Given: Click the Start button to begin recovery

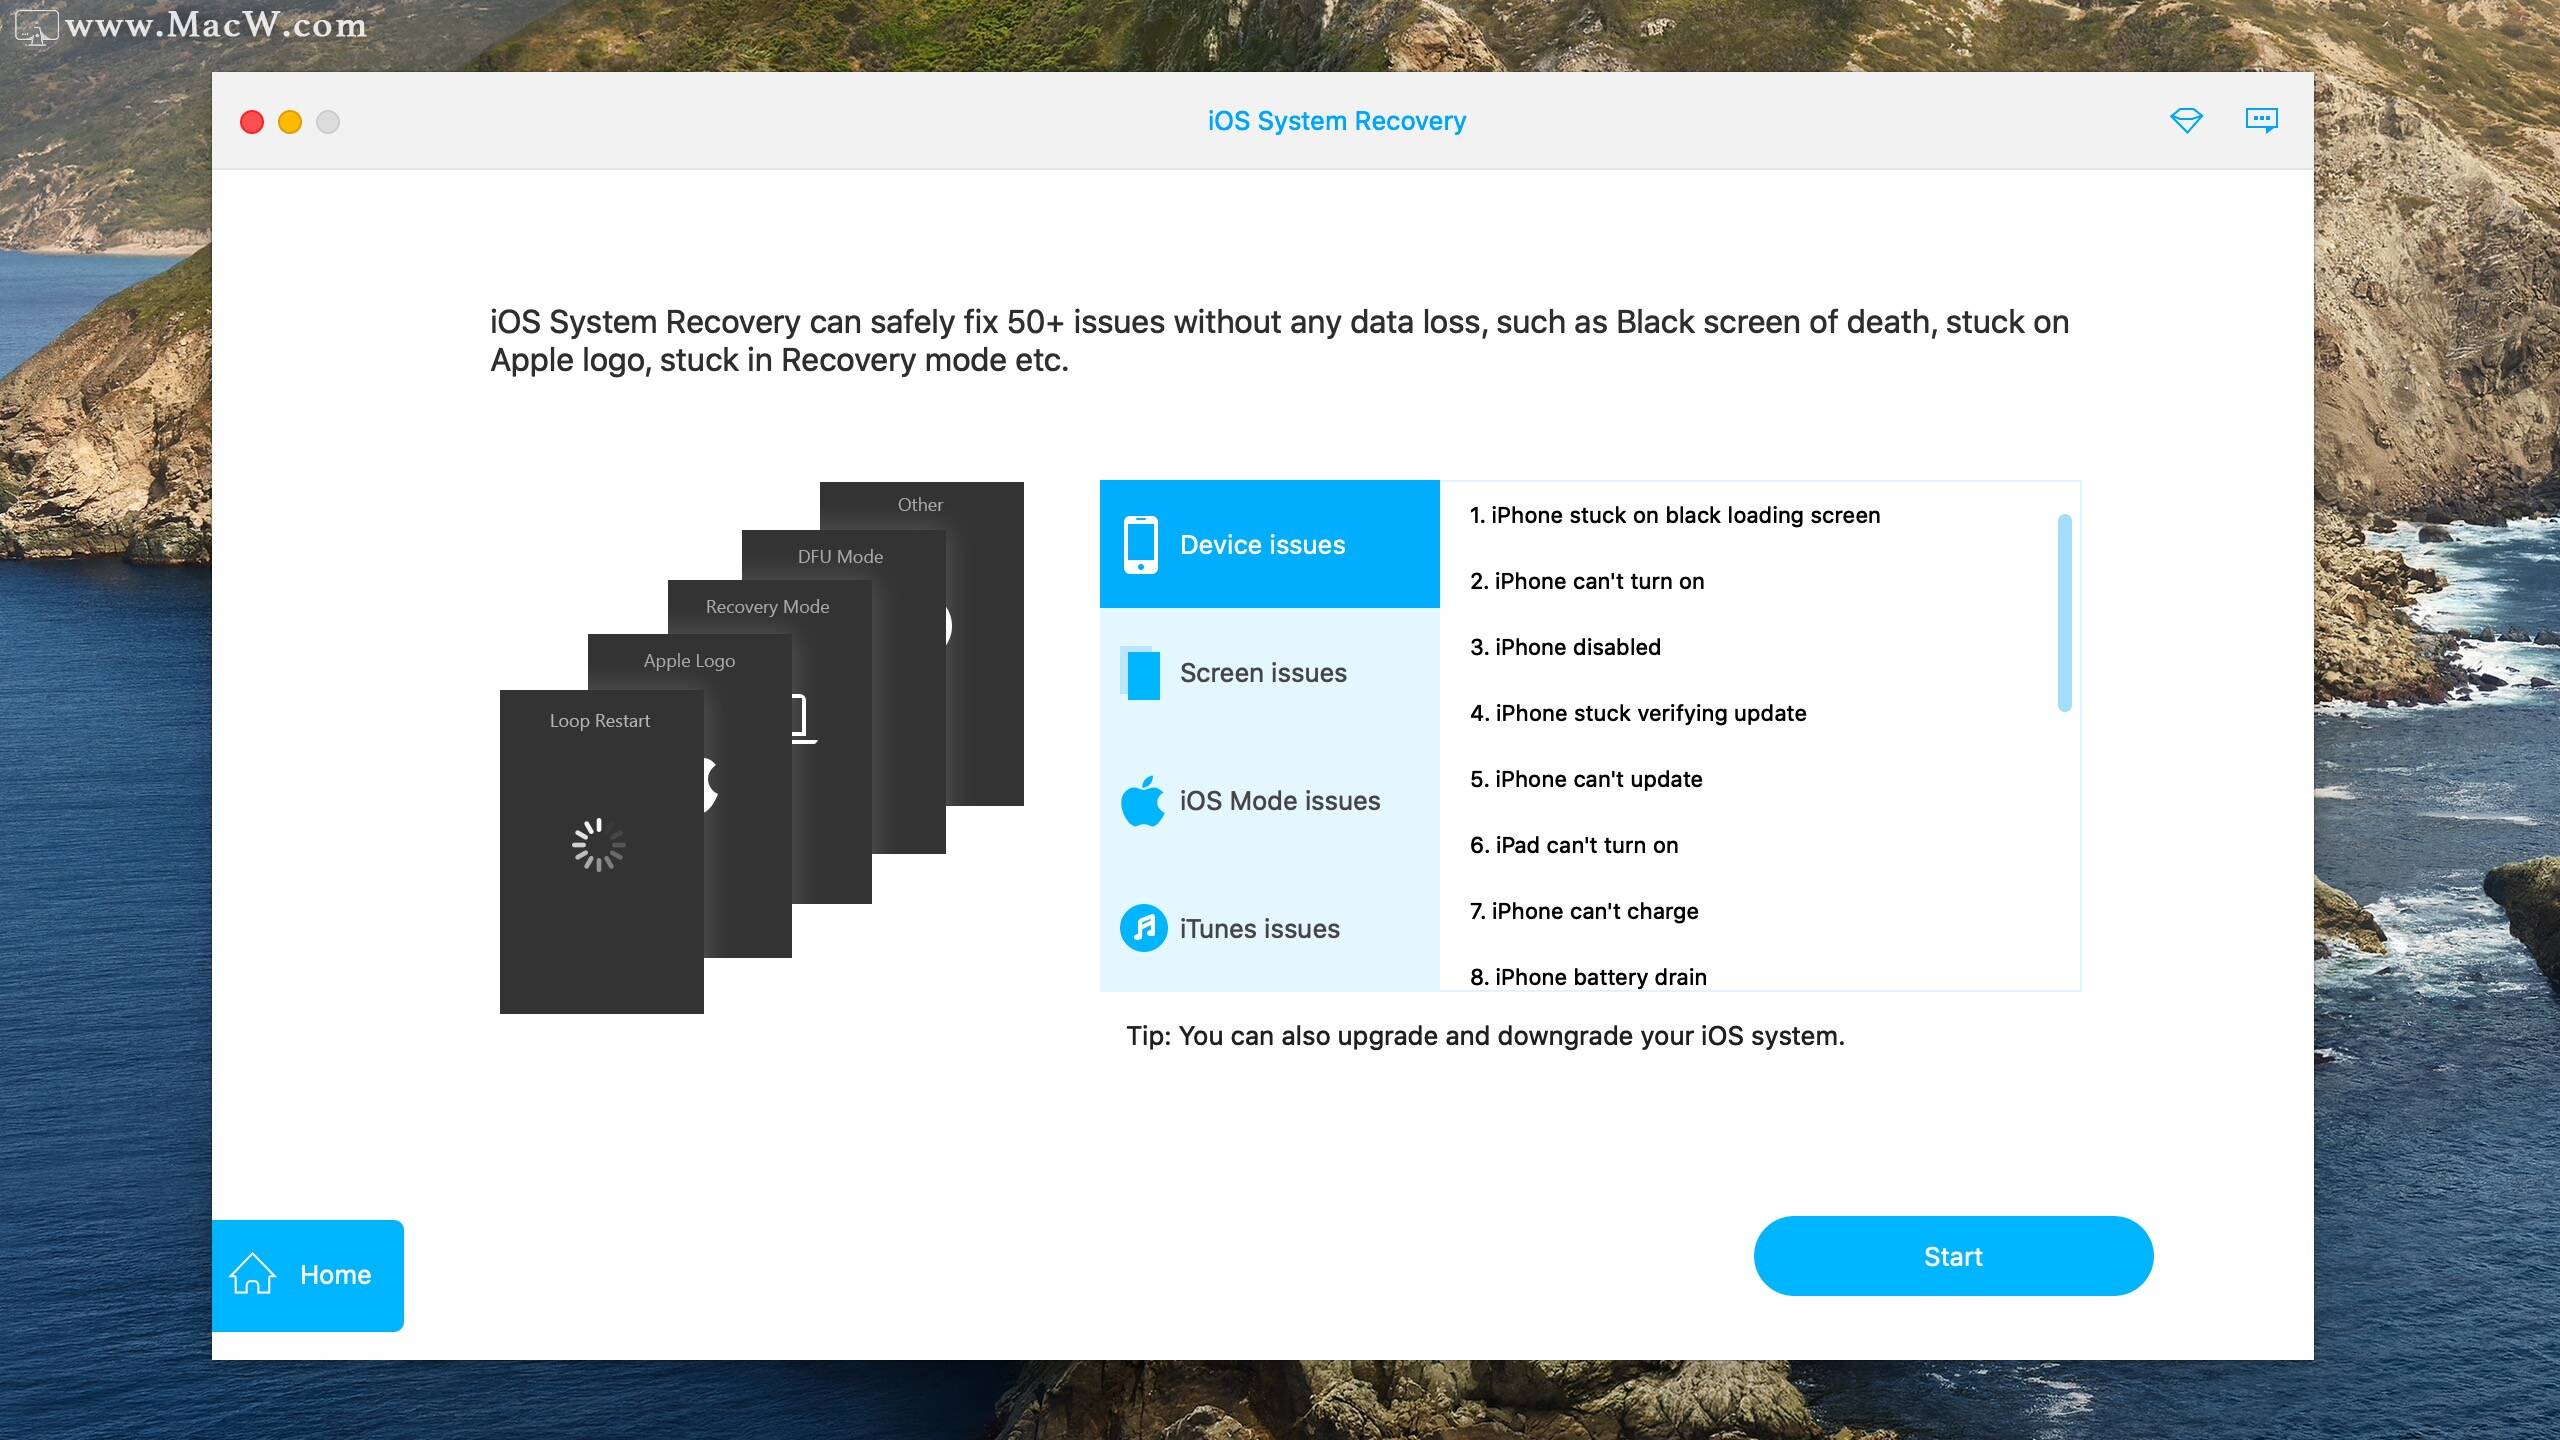Looking at the screenshot, I should click(1953, 1255).
